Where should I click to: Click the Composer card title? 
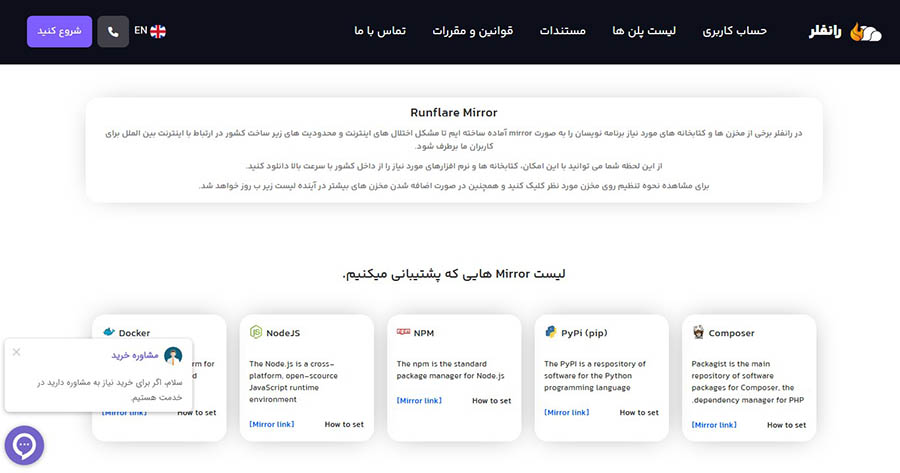731,333
